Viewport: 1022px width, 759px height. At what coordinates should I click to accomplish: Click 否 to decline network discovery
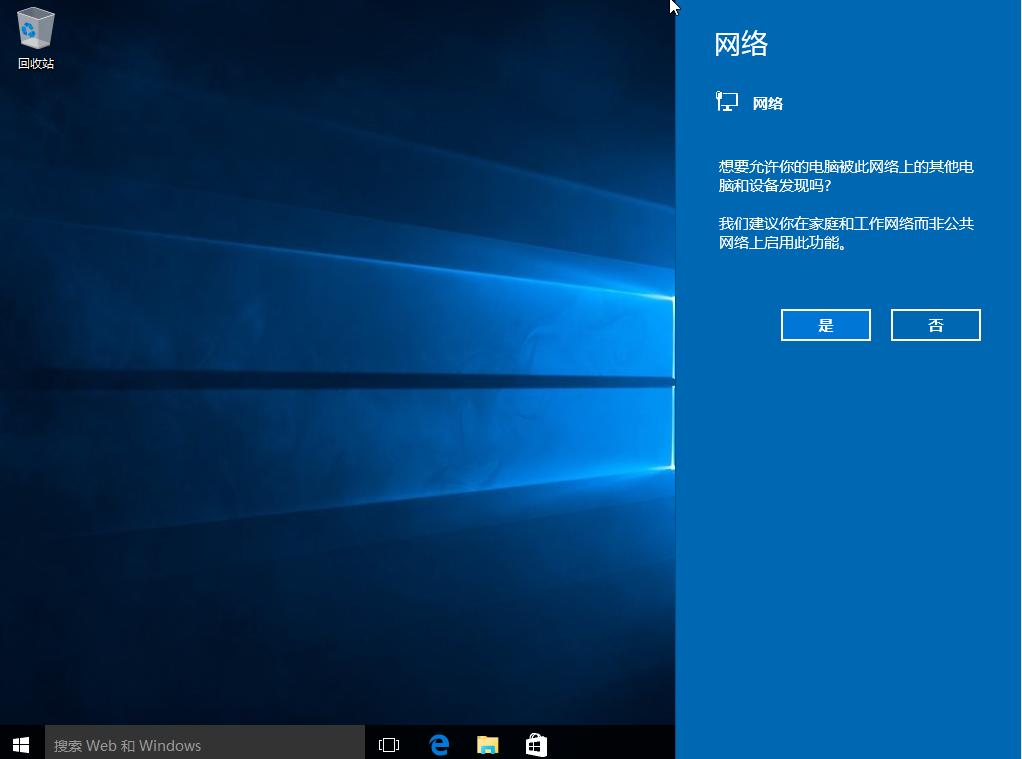pos(935,324)
